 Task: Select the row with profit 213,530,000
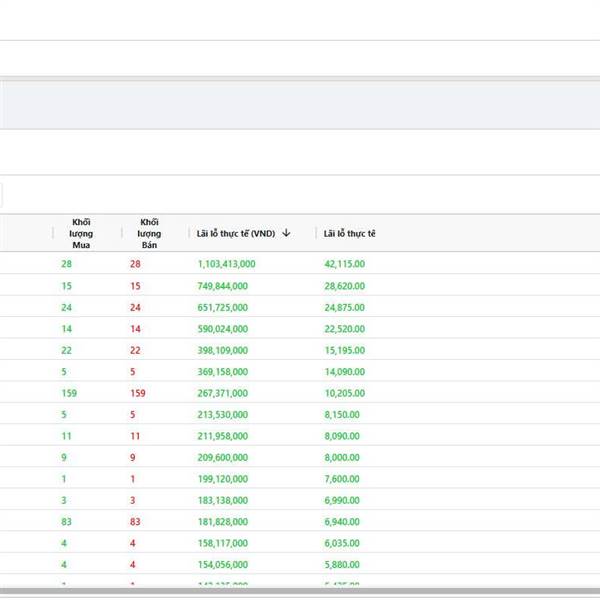point(222,415)
